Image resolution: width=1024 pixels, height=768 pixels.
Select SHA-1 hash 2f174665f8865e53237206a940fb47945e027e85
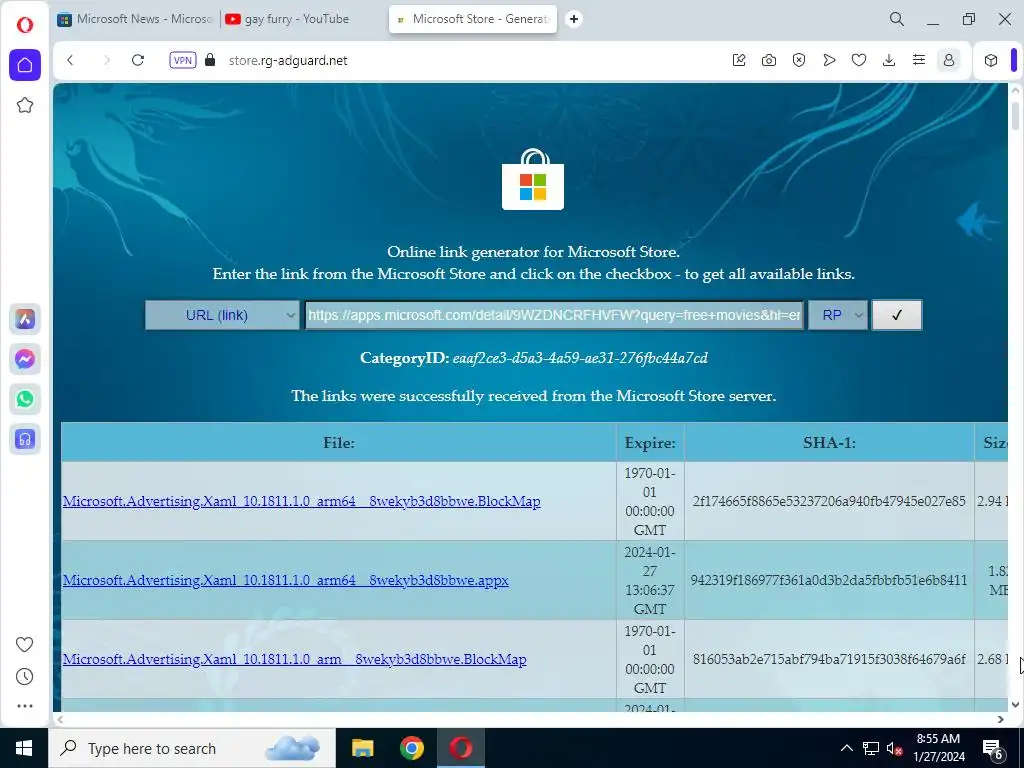829,502
